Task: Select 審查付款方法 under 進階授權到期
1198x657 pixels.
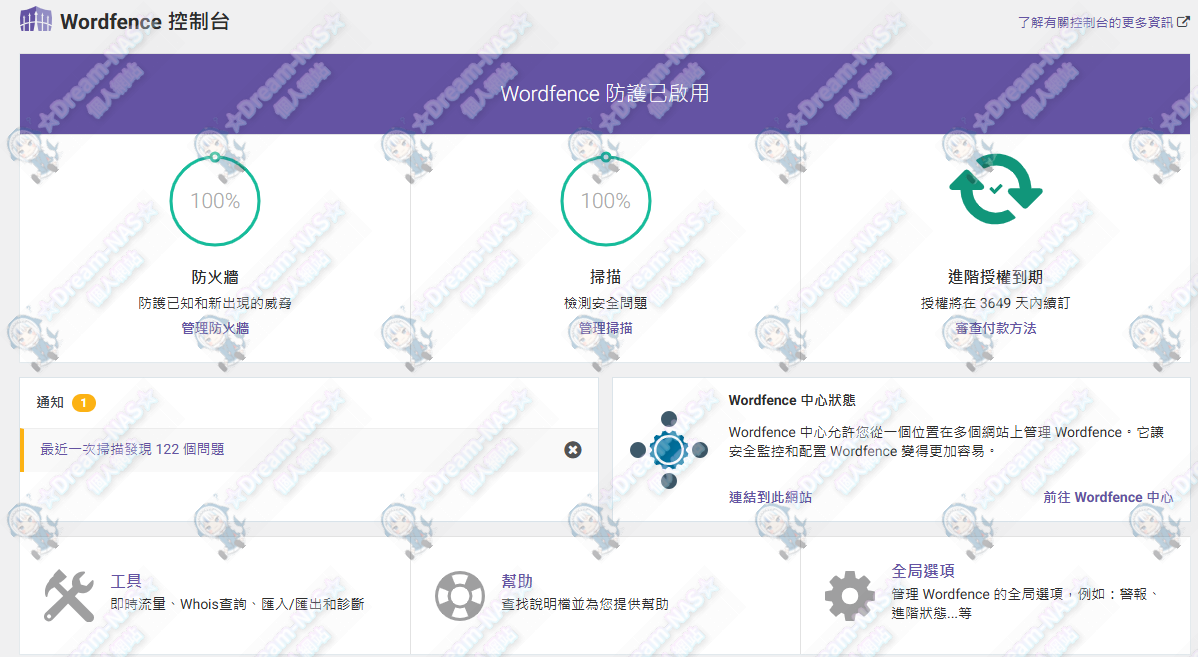Action: pyautogui.click(x=996, y=327)
